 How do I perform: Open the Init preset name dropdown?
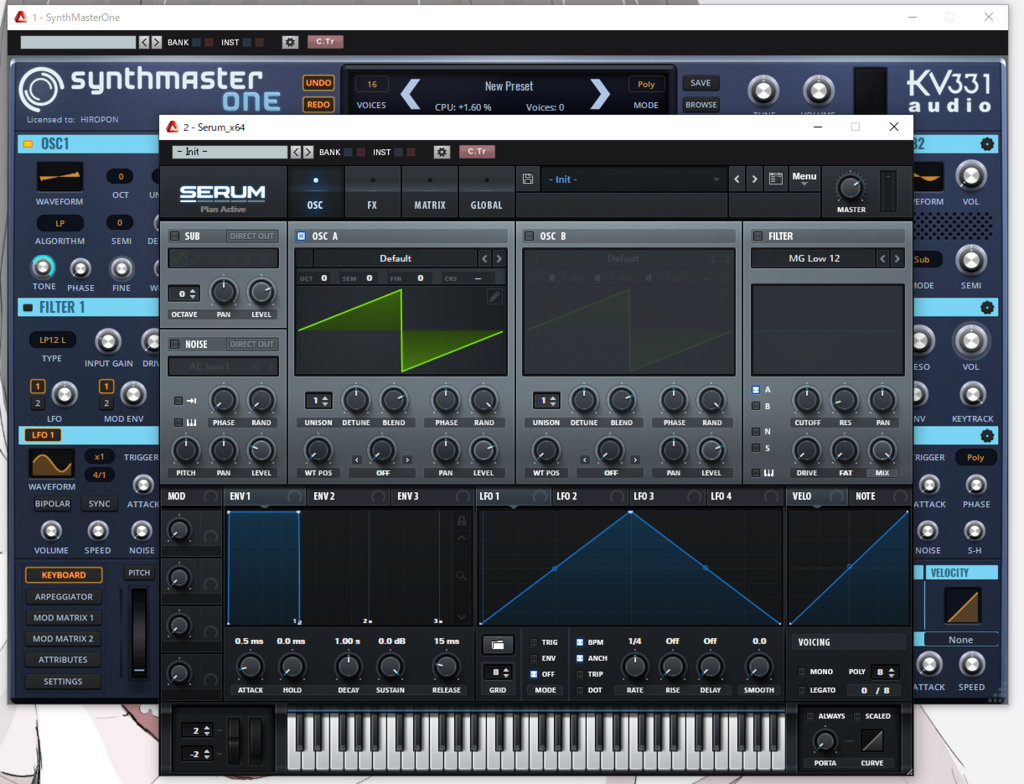(633, 179)
